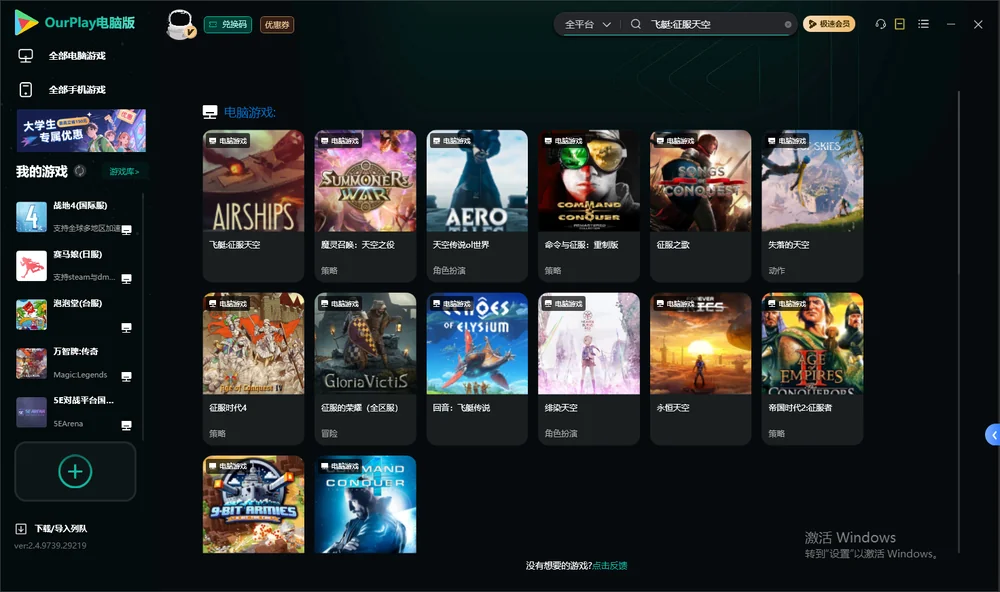Select 赛马娘(日服) from my games
The image size is (1000, 592).
(x=73, y=266)
